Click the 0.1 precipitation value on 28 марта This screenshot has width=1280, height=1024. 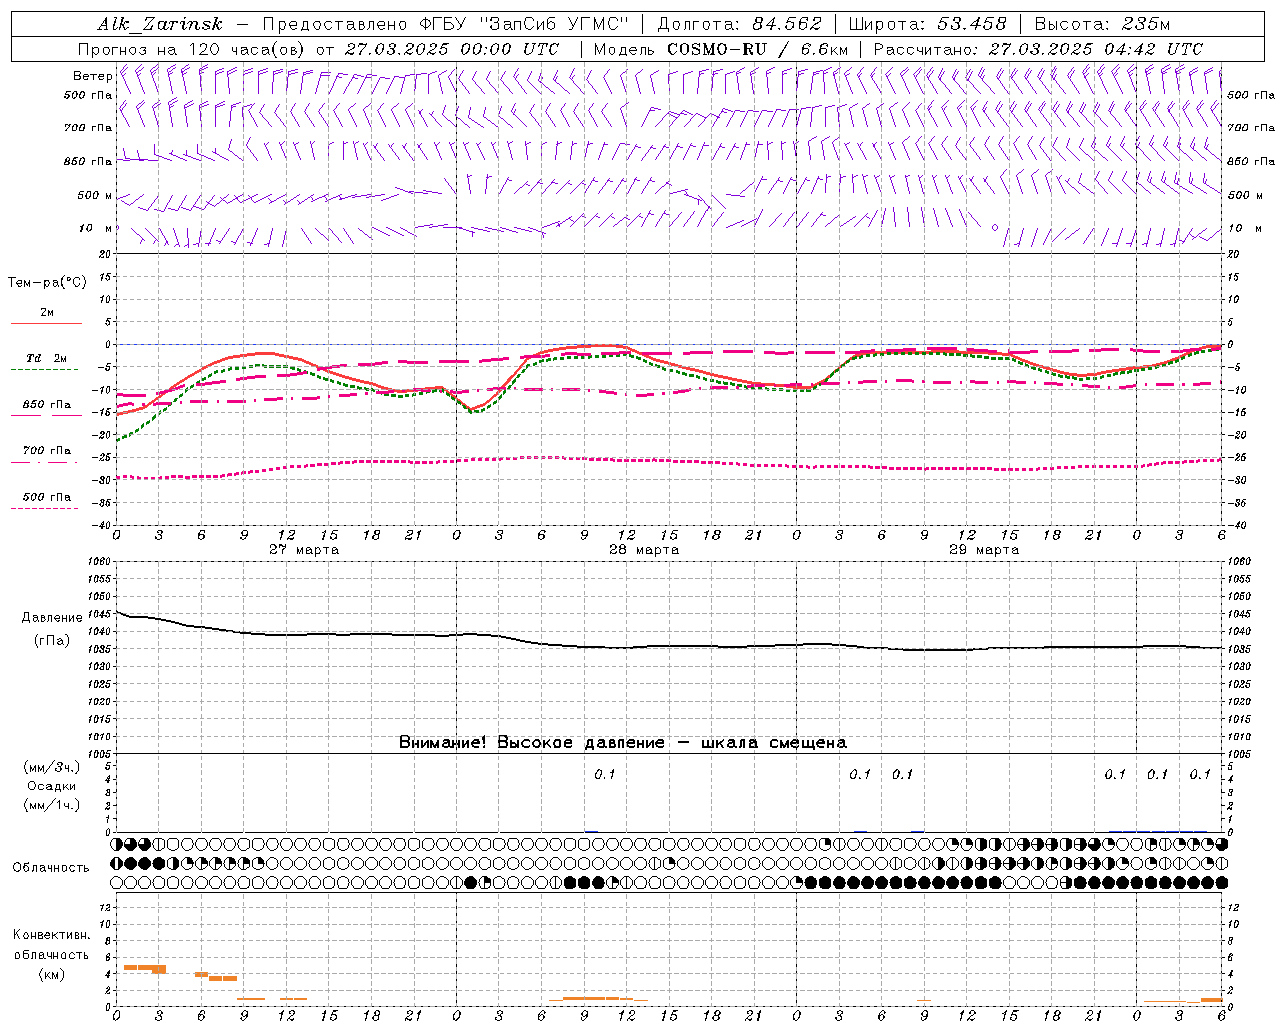[605, 775]
